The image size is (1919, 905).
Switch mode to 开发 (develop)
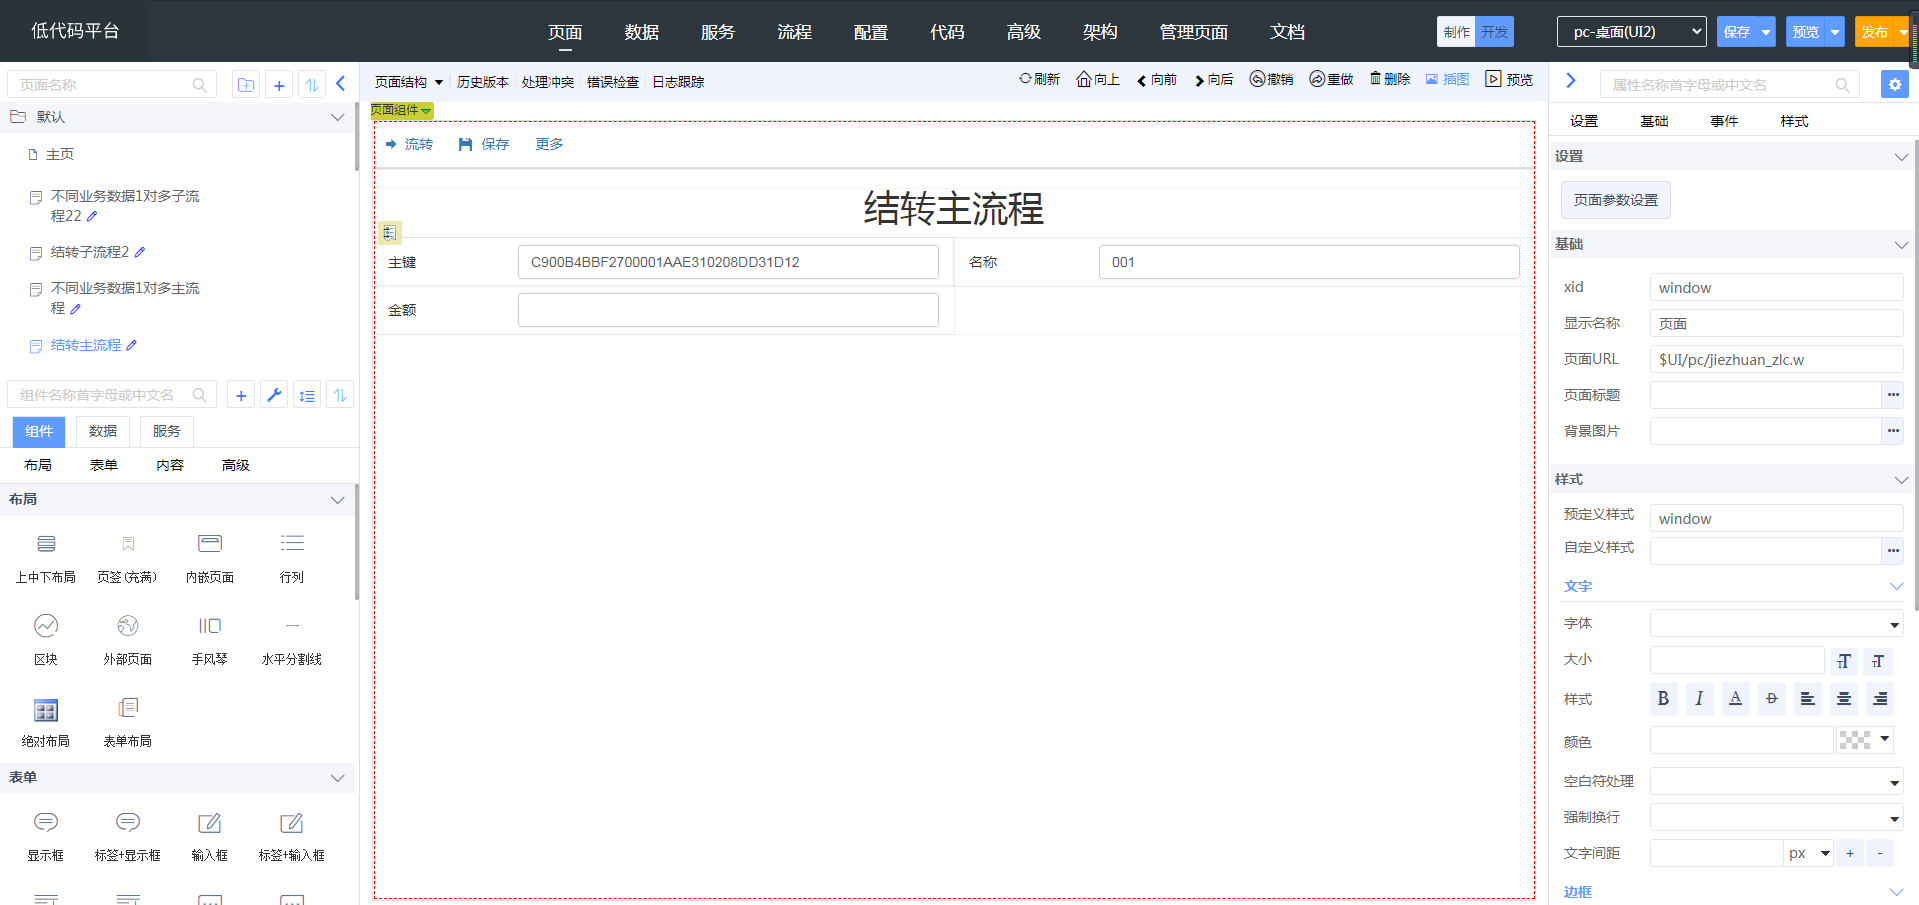1494,32
